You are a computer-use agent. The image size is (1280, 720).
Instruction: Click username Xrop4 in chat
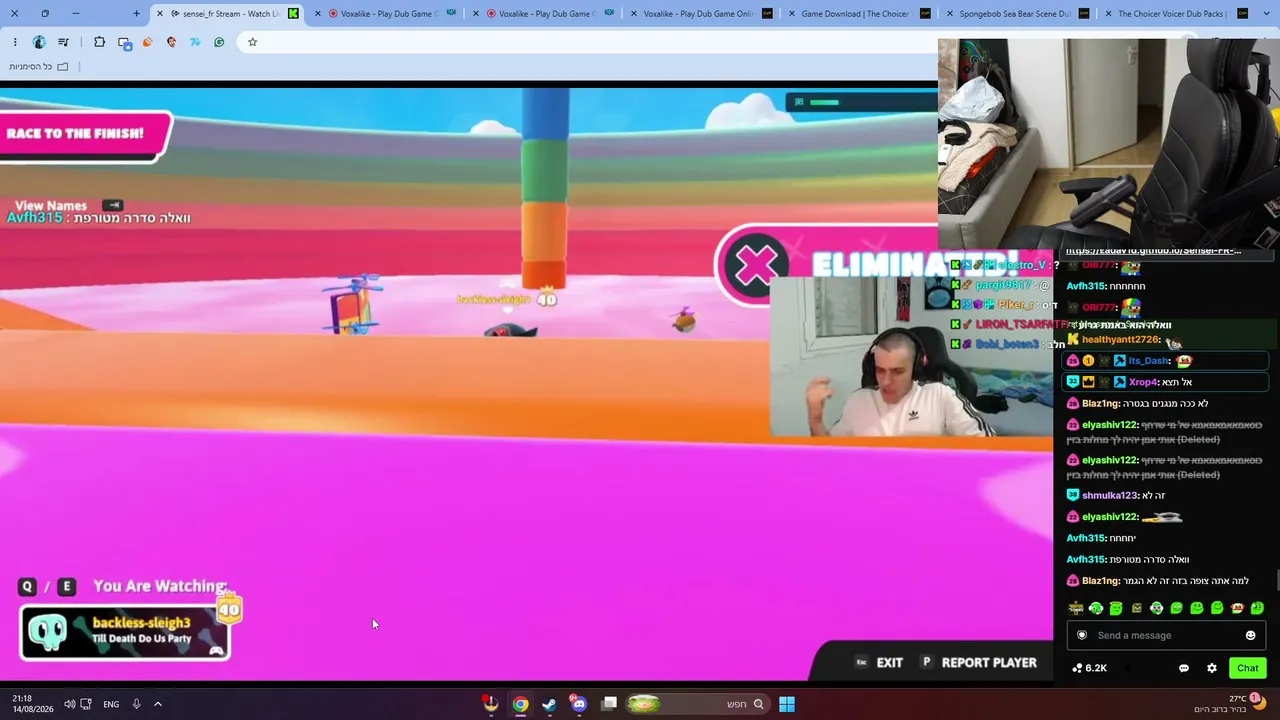click(1143, 382)
